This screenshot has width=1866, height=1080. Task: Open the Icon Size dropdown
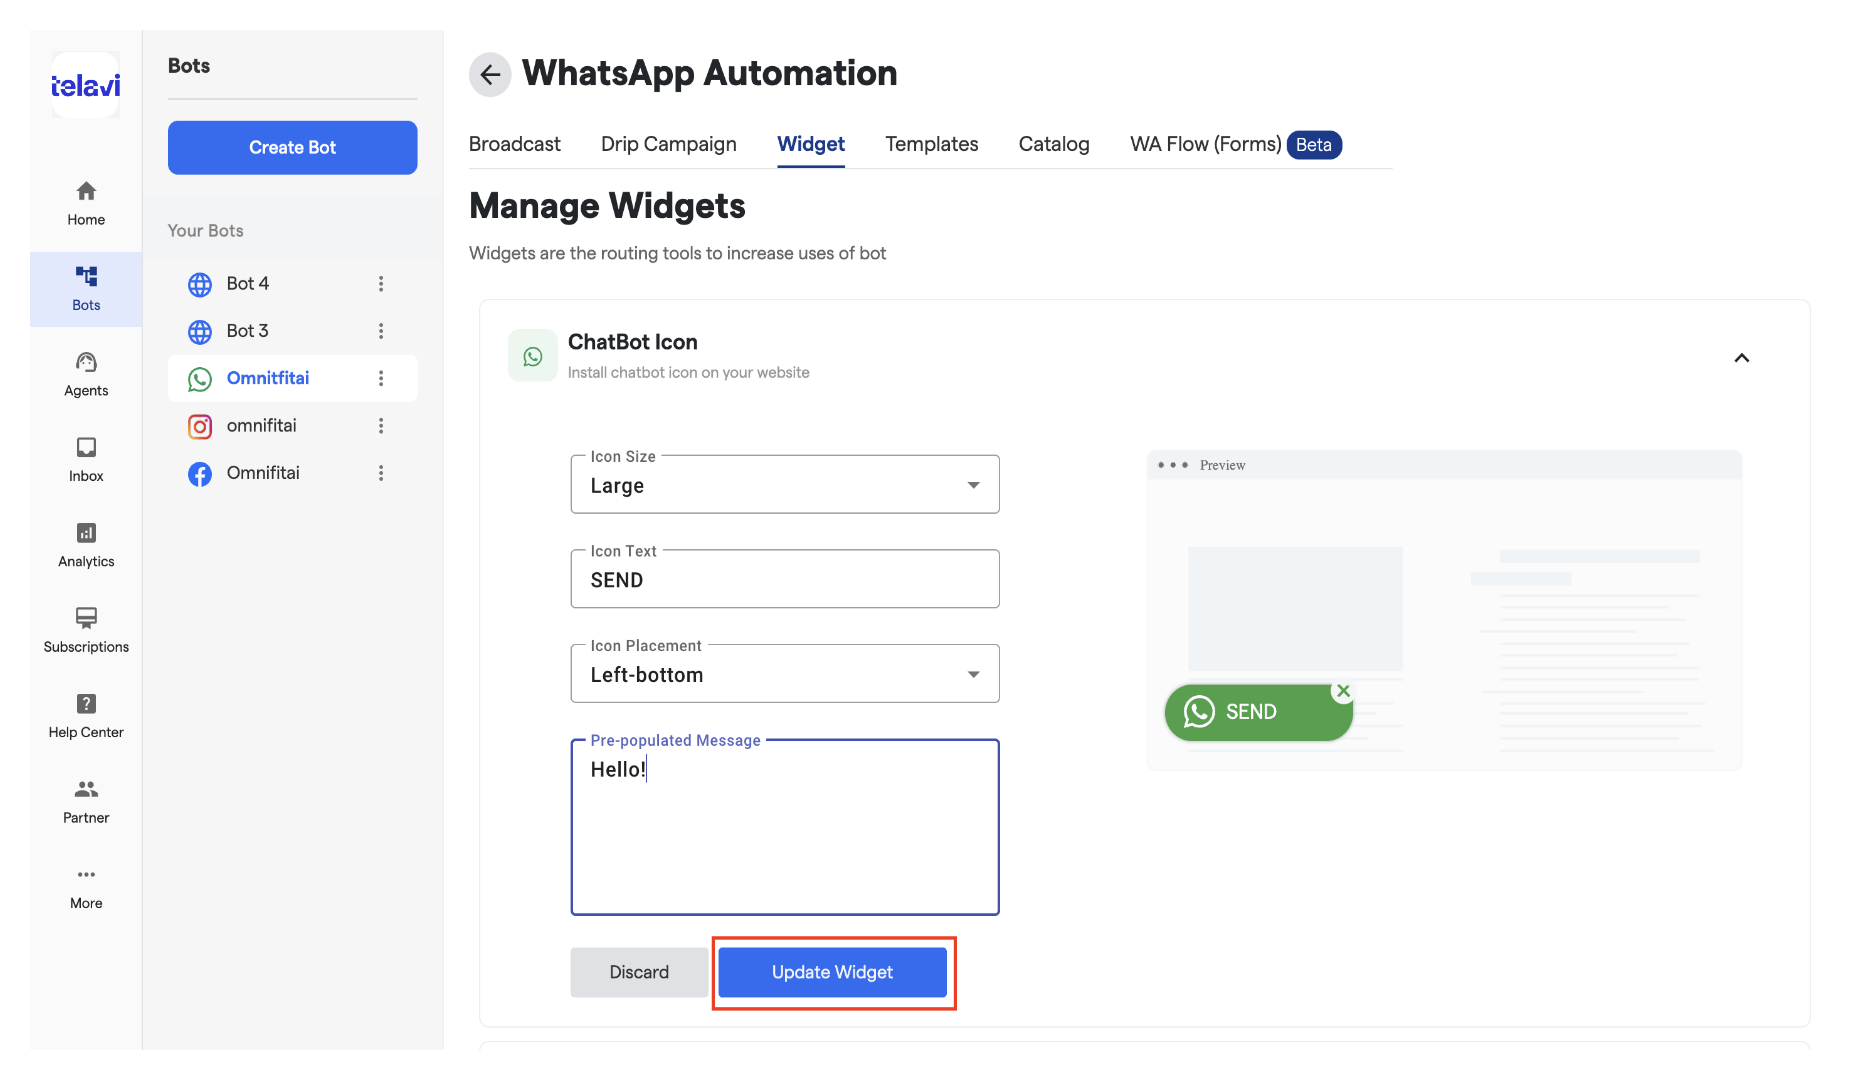785,485
